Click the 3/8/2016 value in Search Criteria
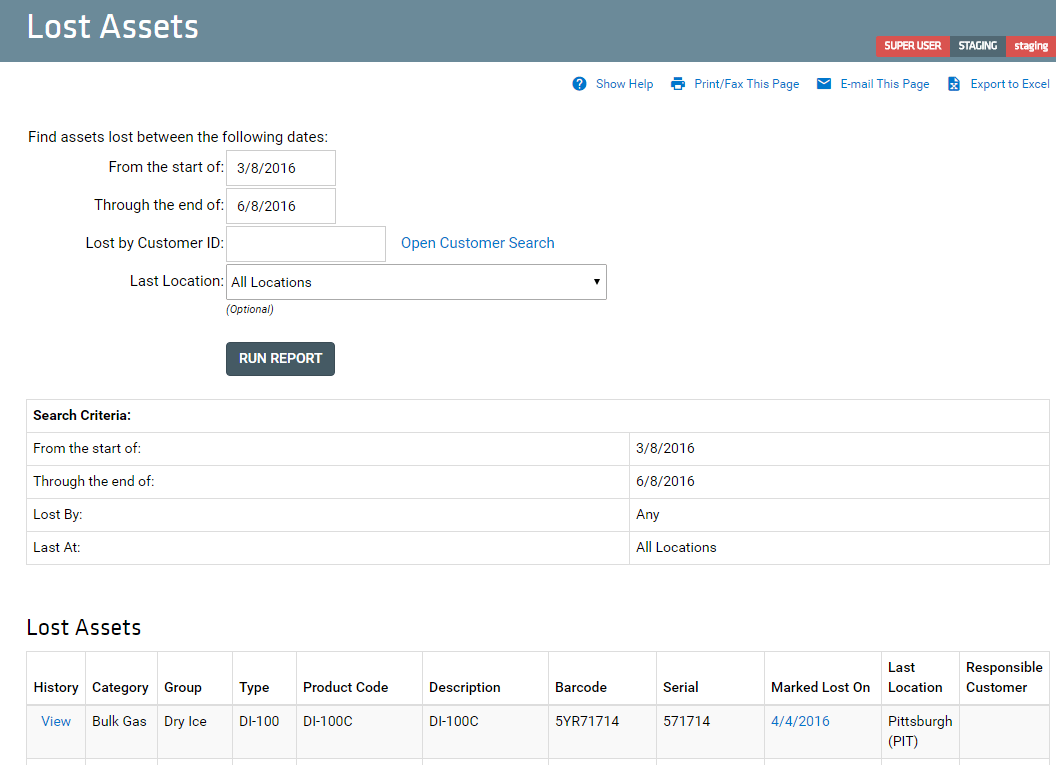The height and width of the screenshot is (765, 1056). pos(665,448)
